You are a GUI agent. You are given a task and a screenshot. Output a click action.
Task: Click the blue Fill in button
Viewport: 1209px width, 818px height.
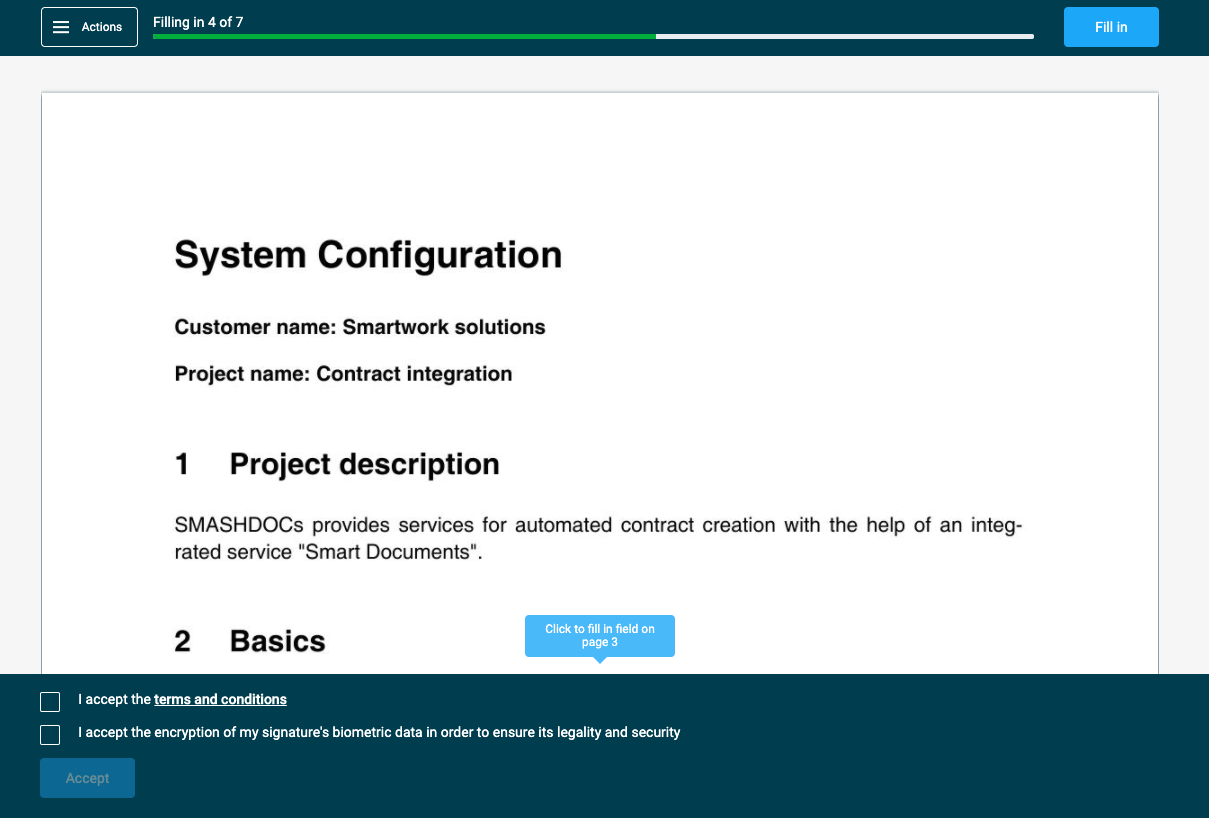[x=1111, y=27]
